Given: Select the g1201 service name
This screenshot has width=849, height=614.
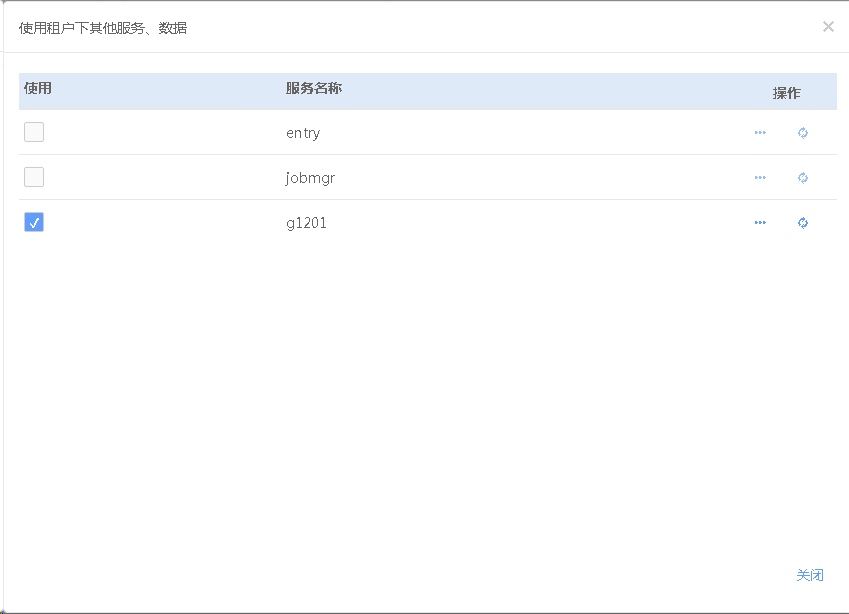Looking at the screenshot, I should coord(306,223).
